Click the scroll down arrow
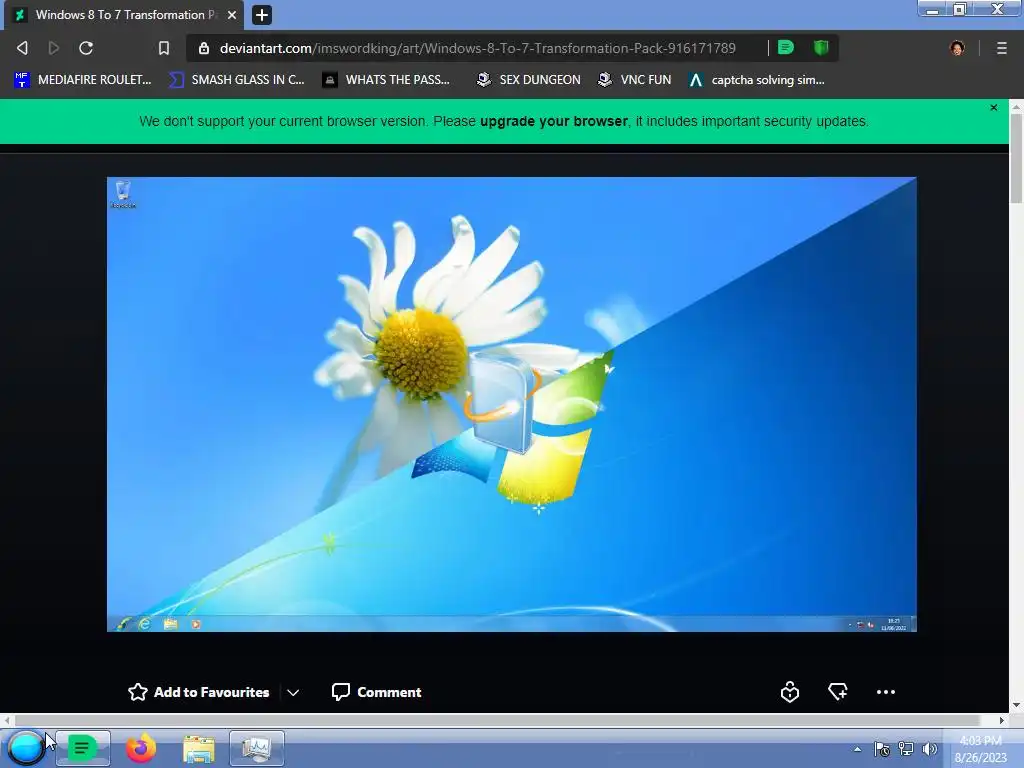The height and width of the screenshot is (768, 1024). (1016, 705)
